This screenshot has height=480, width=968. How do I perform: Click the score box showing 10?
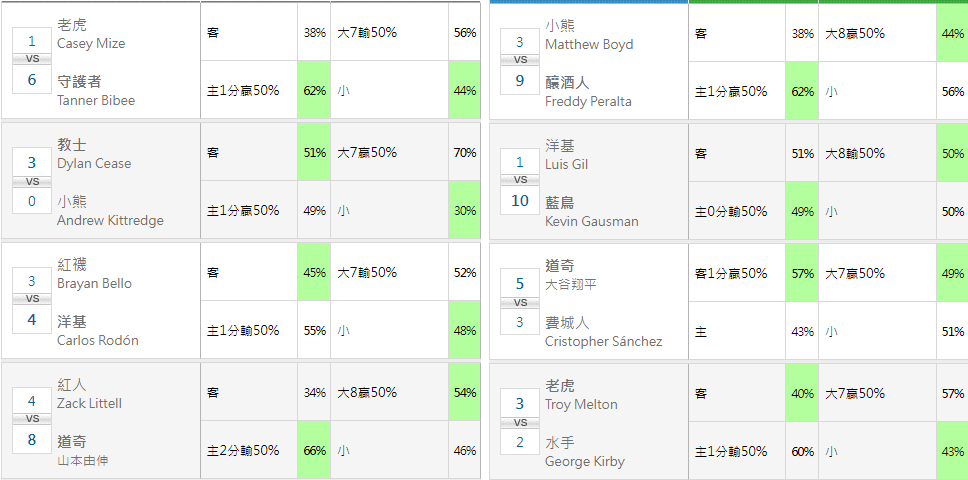519,201
